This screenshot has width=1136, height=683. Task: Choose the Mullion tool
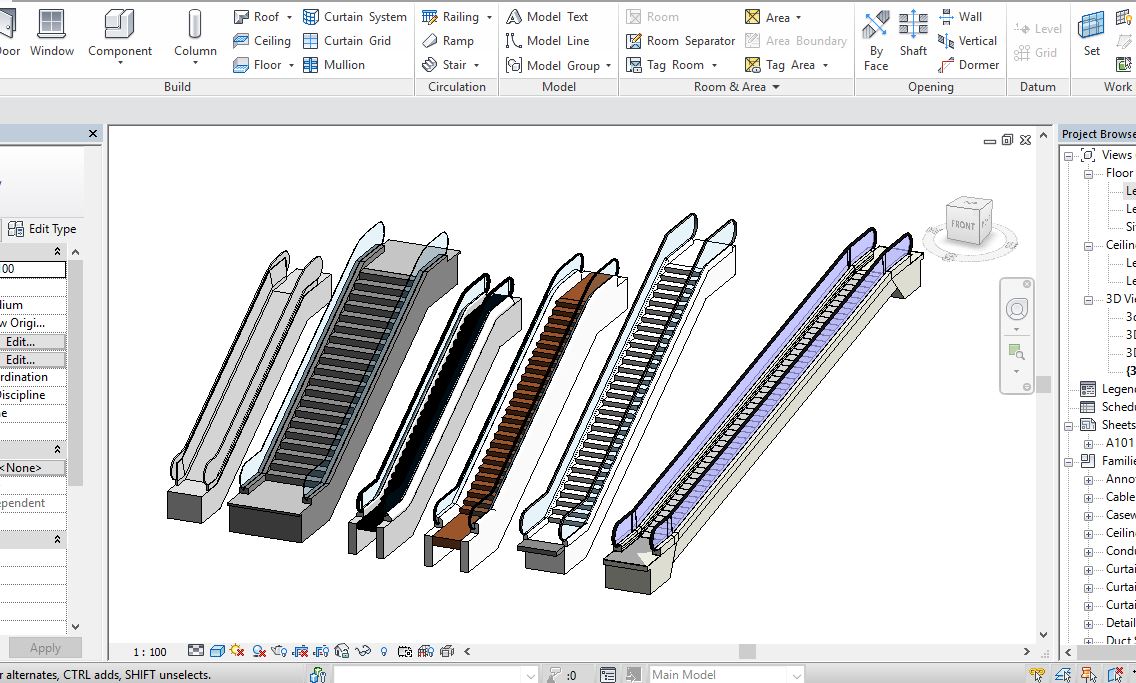click(x=333, y=65)
